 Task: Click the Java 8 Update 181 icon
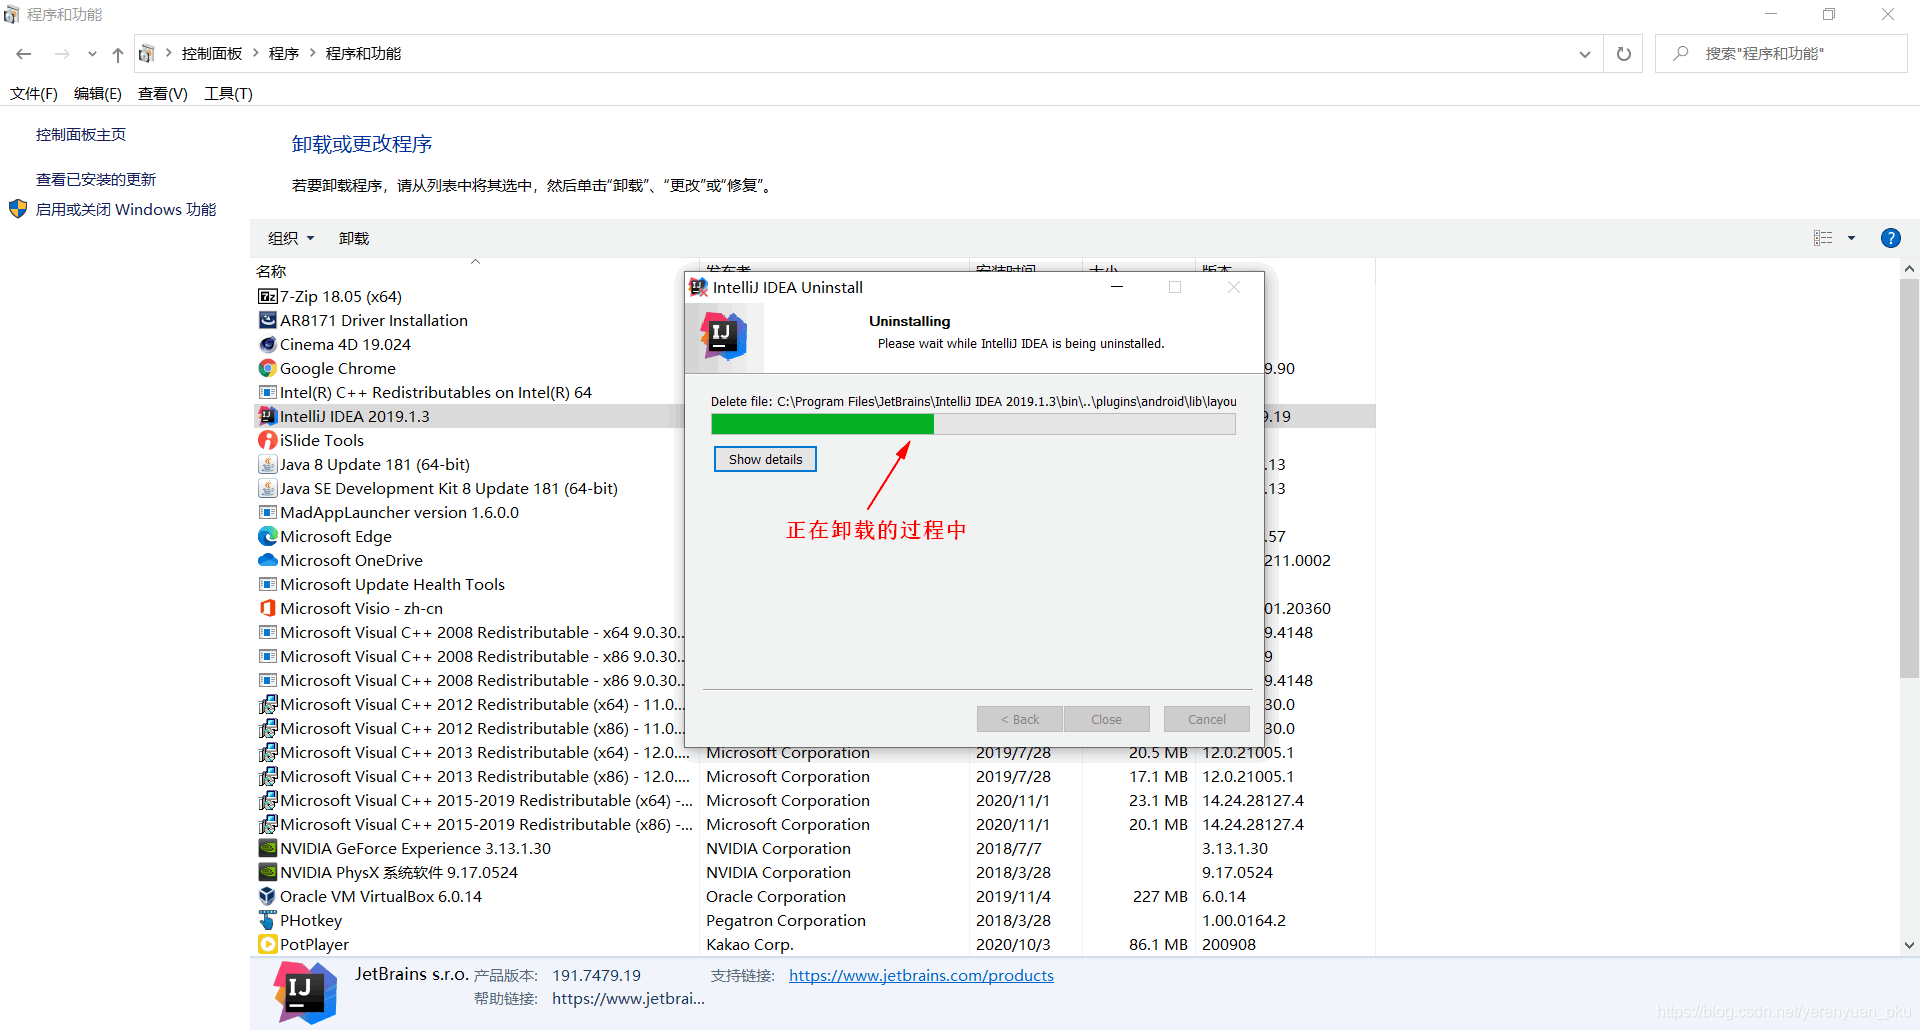tap(267, 464)
